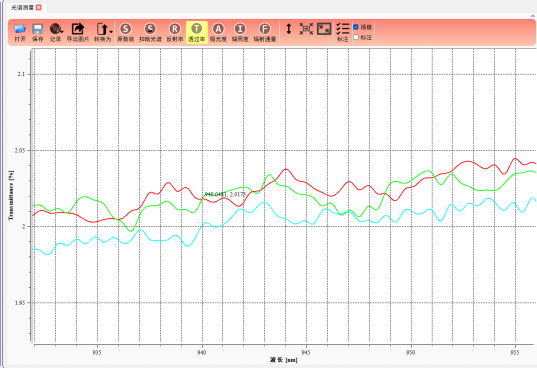Click the zoom-to-fit extents icon
537x368 pixels.
pos(306,29)
